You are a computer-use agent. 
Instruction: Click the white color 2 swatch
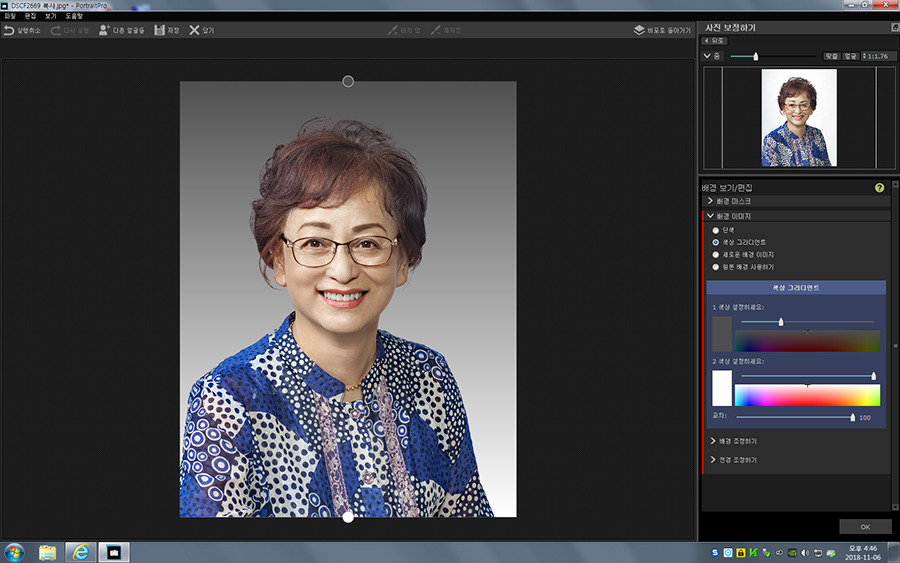click(x=722, y=388)
